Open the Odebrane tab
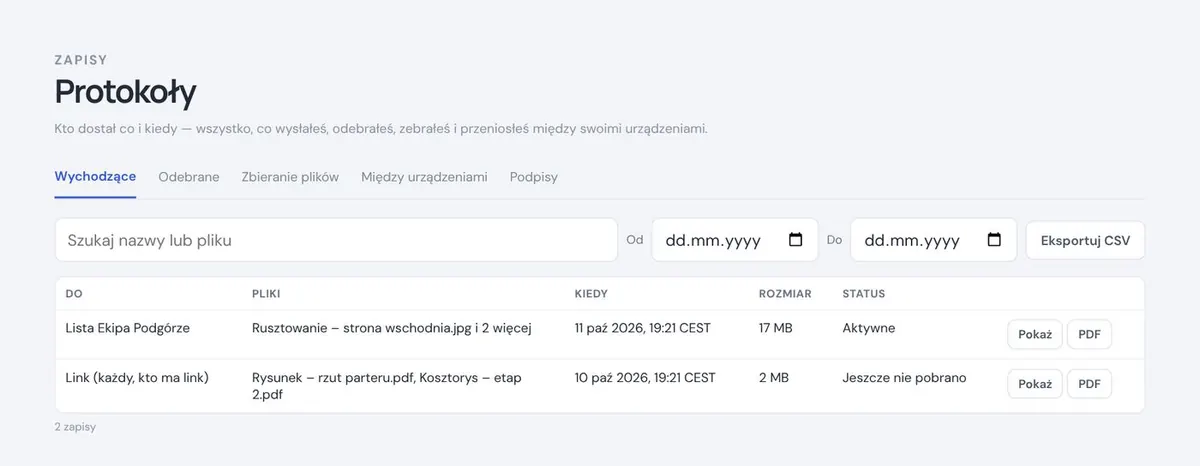This screenshot has width=1200, height=466. (189, 177)
